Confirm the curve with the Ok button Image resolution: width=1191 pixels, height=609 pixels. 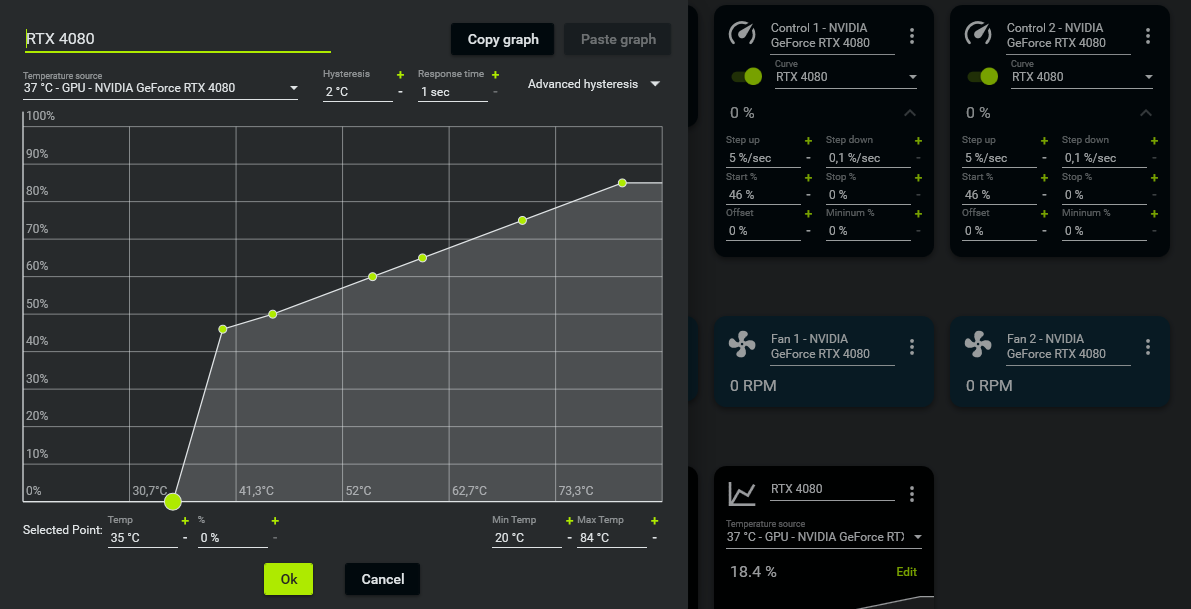(289, 579)
